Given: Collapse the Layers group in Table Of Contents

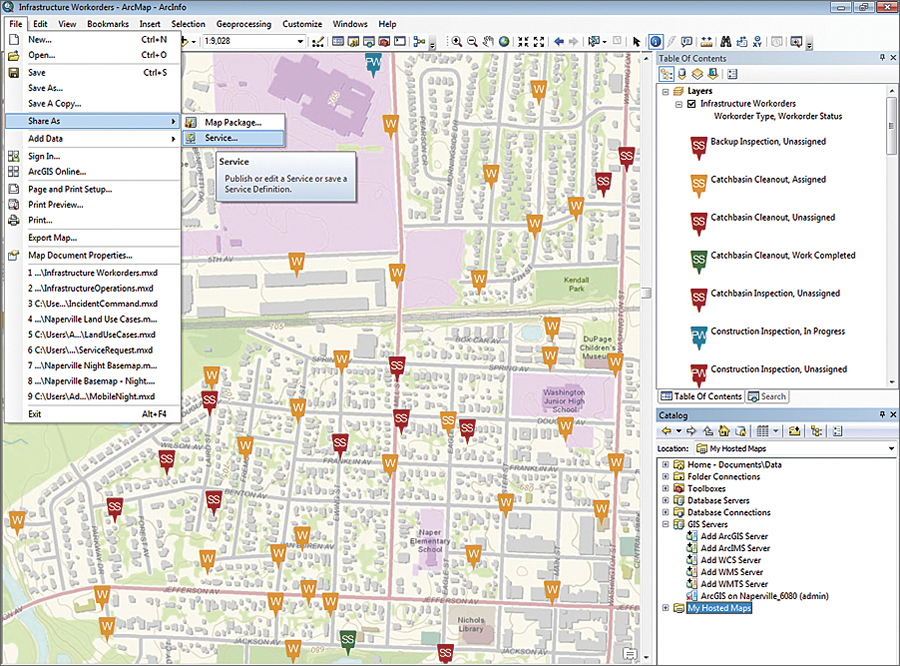Looking at the screenshot, I should click(666, 92).
